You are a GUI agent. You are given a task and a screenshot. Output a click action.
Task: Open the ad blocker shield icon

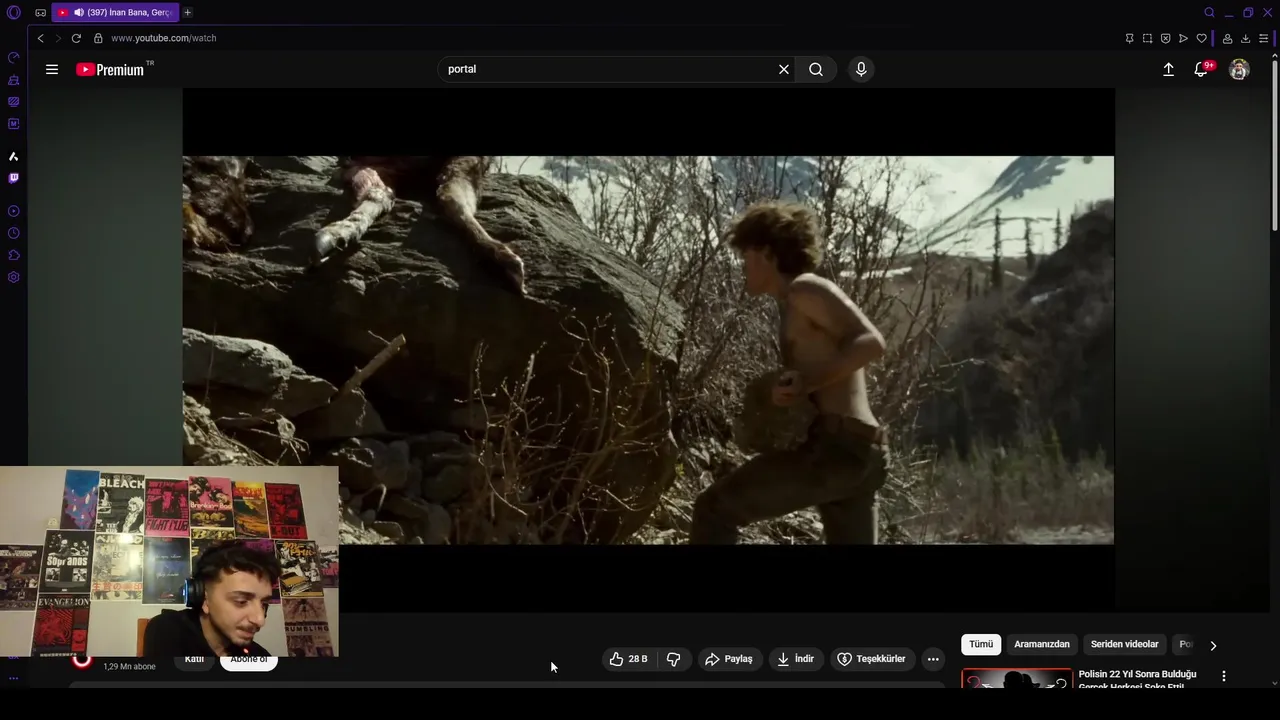[x=1165, y=38]
